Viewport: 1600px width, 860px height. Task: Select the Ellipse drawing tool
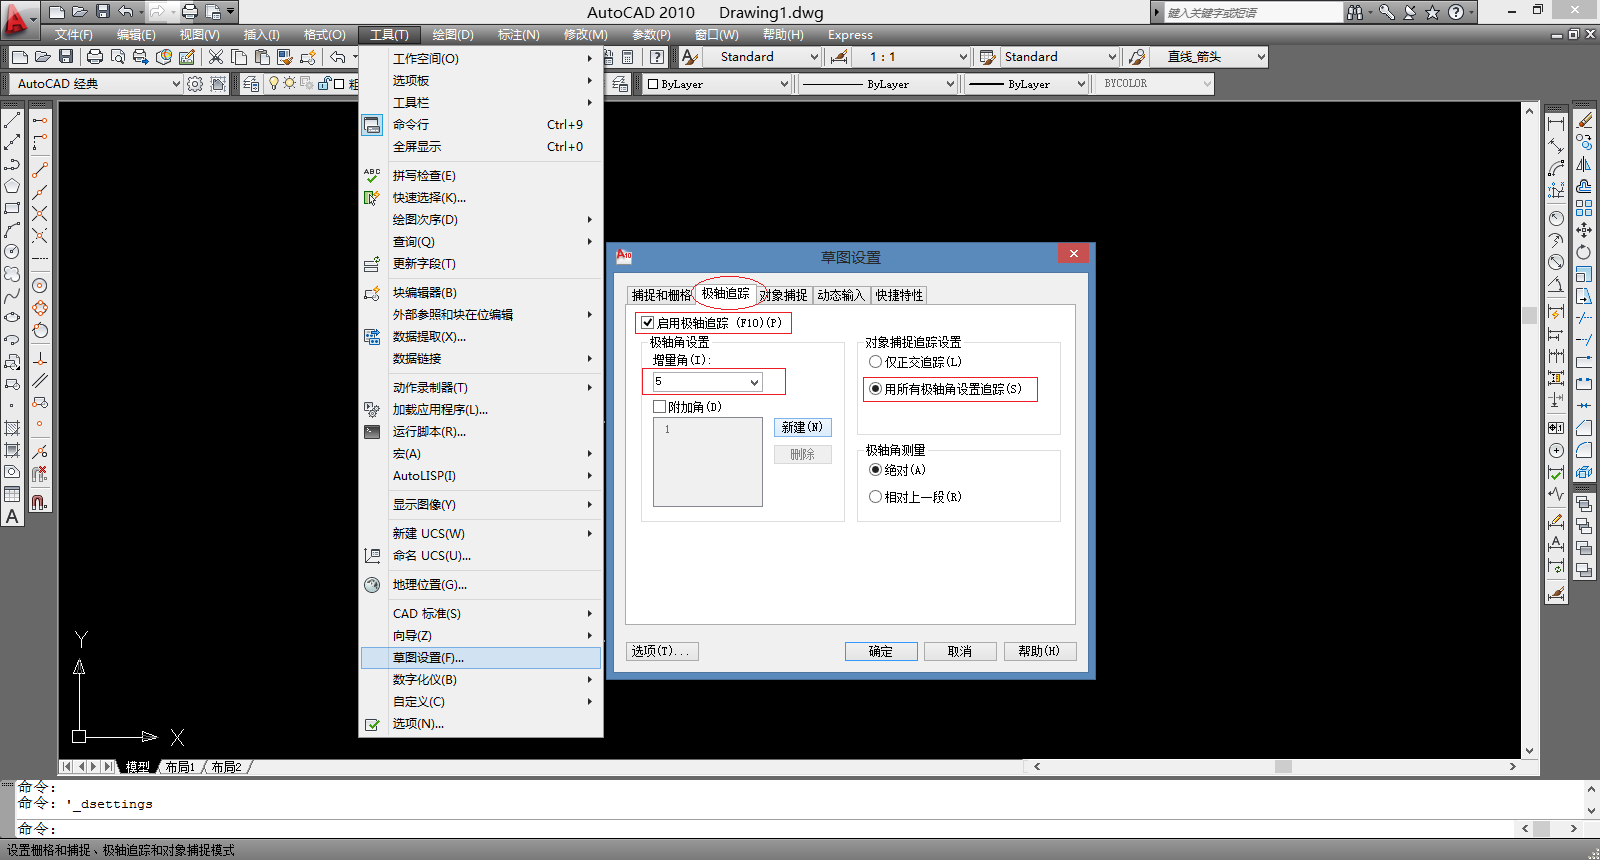point(12,318)
